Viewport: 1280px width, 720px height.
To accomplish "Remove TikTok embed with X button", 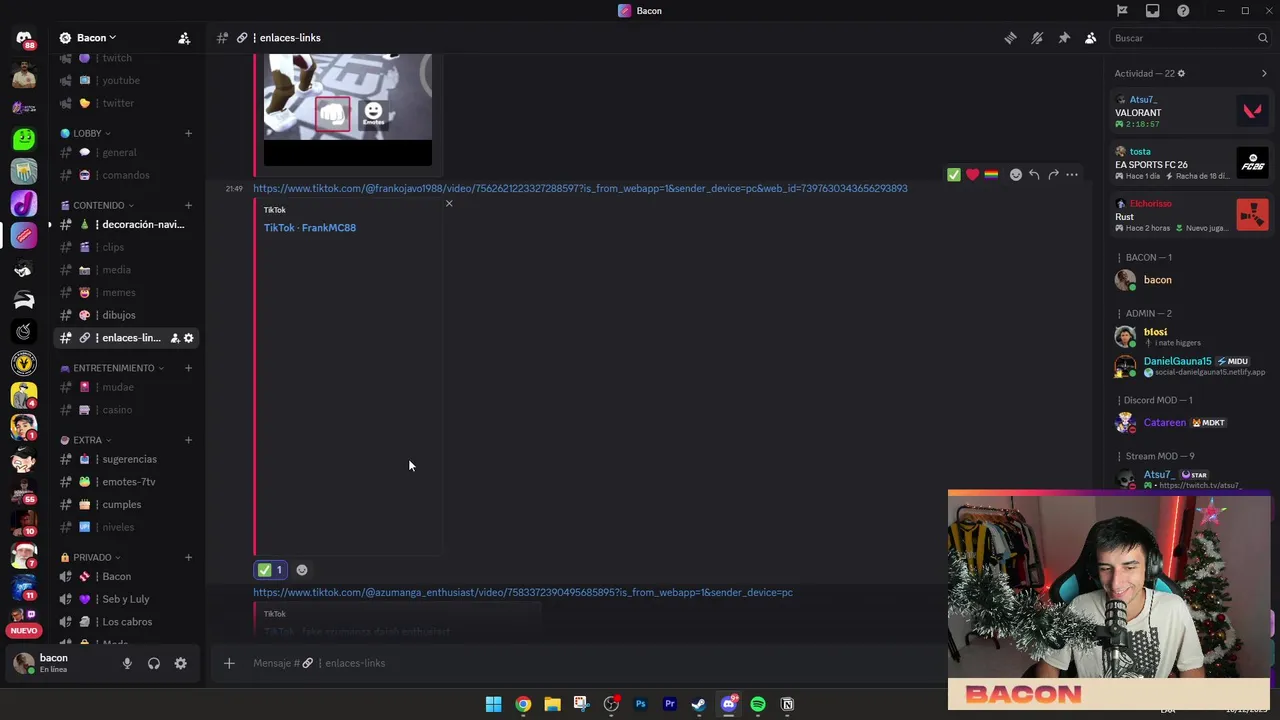I will 449,204.
